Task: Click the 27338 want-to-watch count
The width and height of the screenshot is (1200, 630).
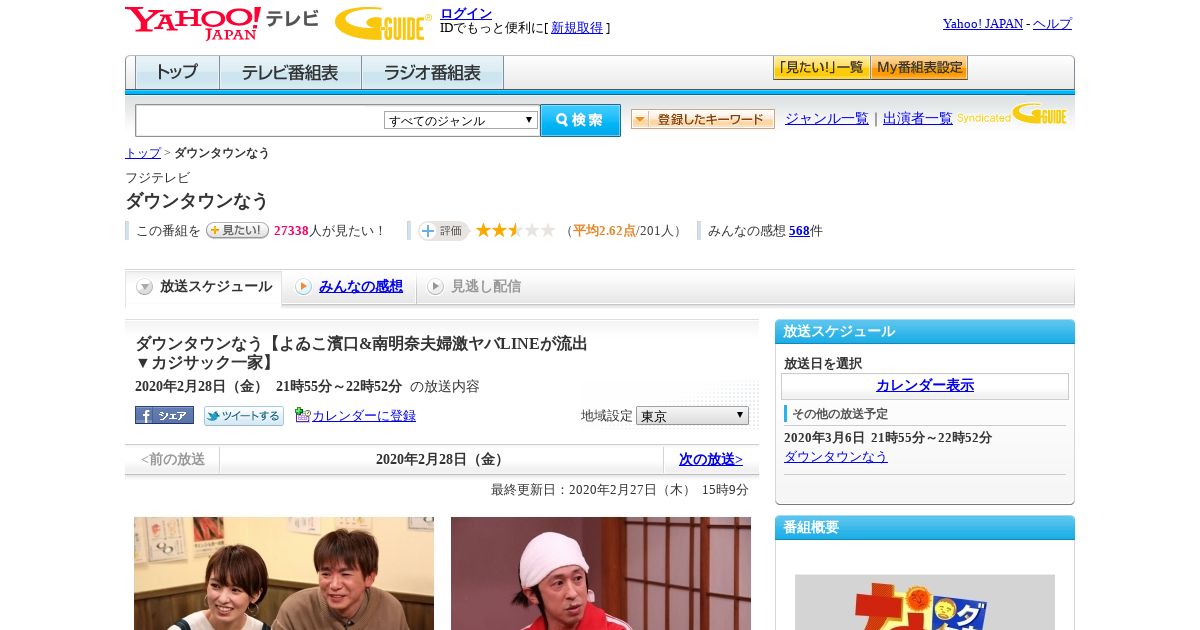Action: (x=291, y=231)
